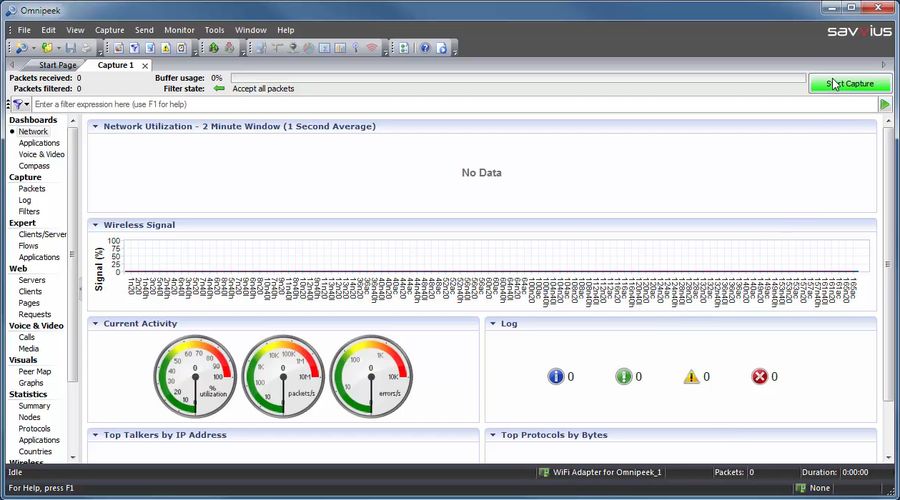Open Peer Map under Visuals
900x500 pixels.
coord(34,371)
